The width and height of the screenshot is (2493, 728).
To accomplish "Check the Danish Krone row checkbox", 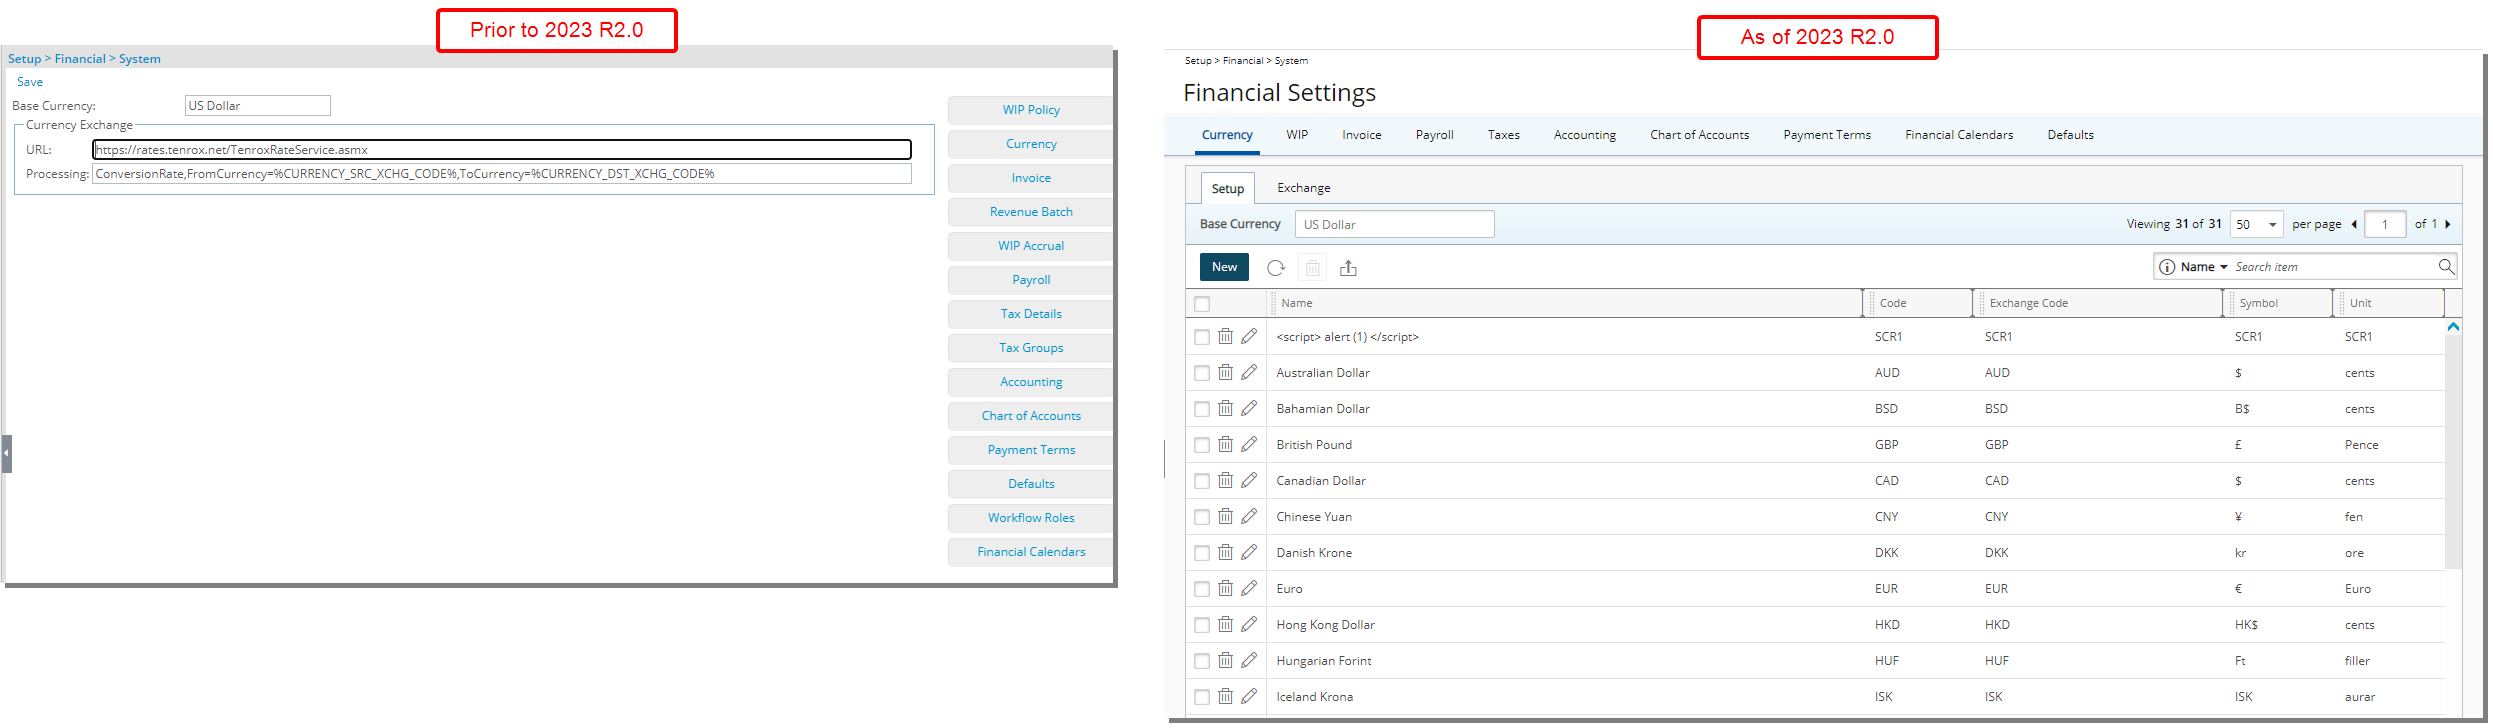I will tap(1202, 553).
